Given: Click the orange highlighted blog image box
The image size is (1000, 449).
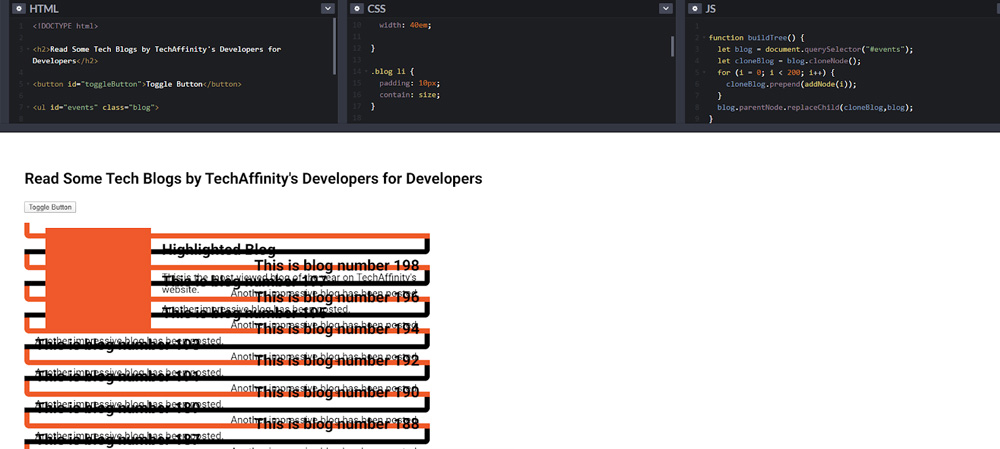Looking at the screenshot, I should pos(98,279).
